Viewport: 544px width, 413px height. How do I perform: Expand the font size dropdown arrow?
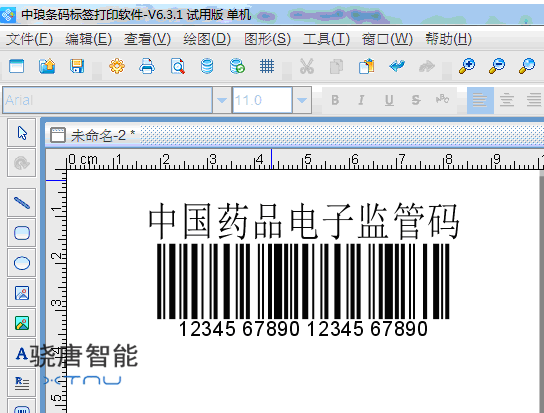tap(302, 100)
